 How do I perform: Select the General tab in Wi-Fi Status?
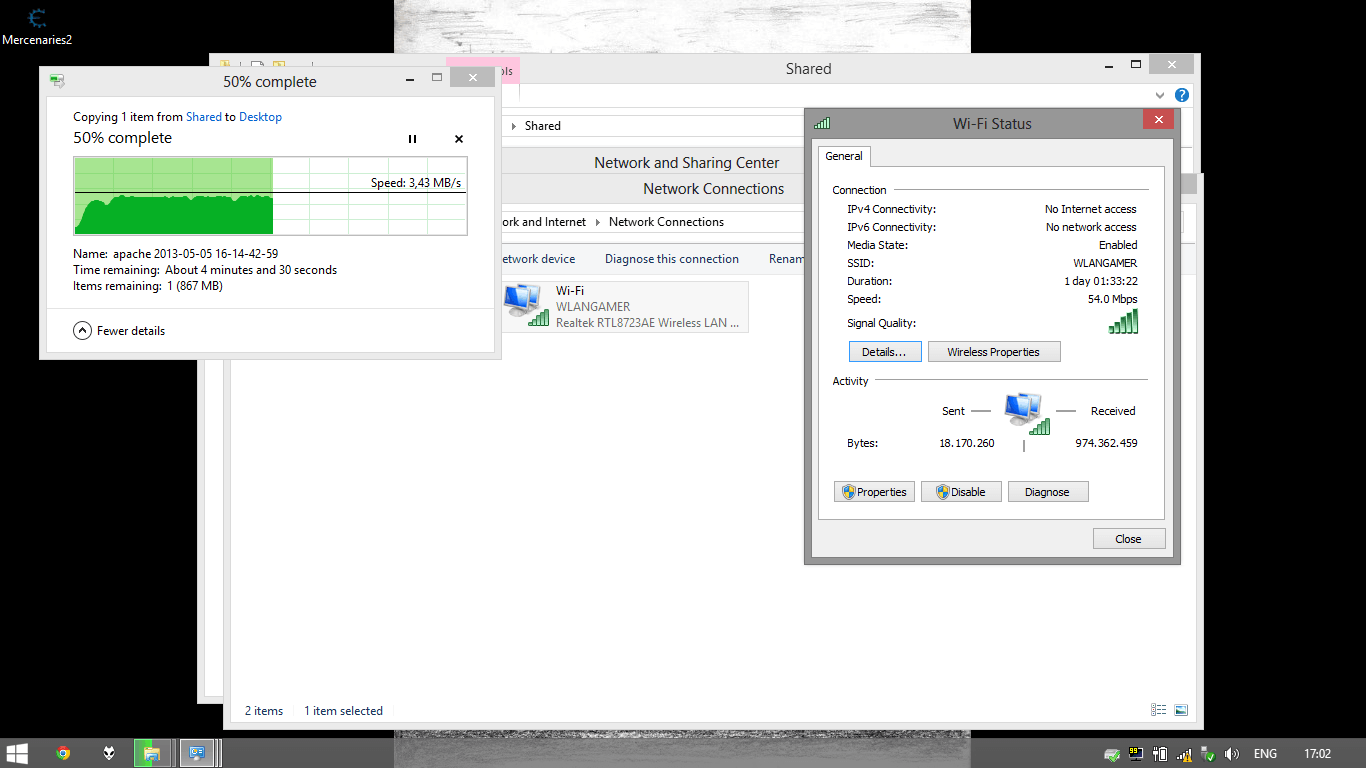coord(844,156)
